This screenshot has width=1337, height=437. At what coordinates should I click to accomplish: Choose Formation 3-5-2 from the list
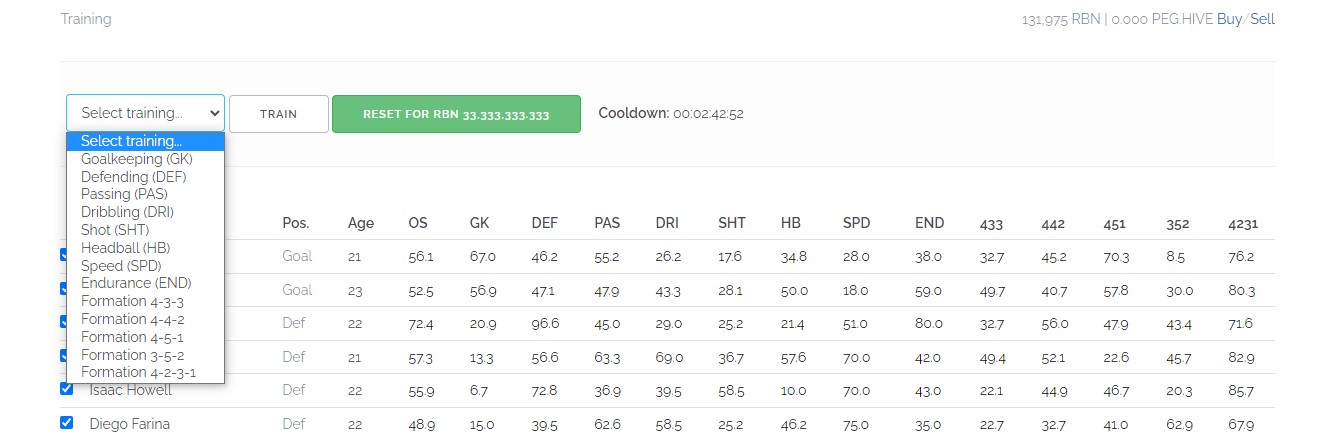click(146, 355)
